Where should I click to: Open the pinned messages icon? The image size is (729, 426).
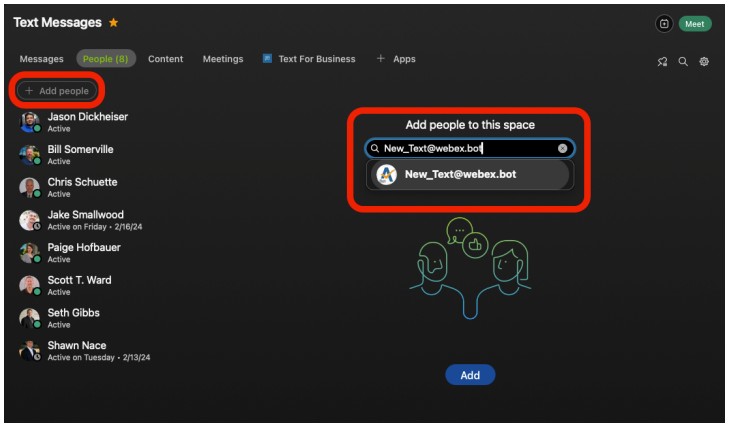[x=662, y=61]
